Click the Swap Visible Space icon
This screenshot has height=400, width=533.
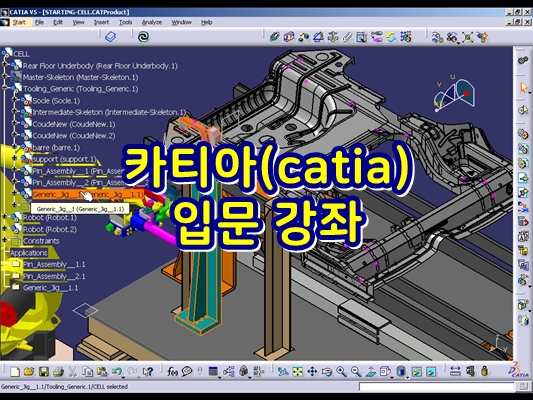pyautogui.click(x=431, y=371)
